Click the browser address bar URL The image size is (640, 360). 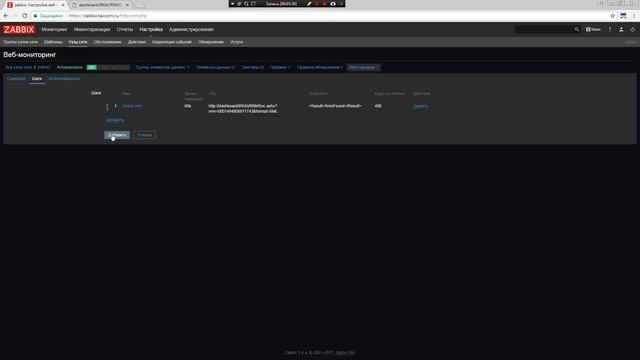pyautogui.click(x=108, y=16)
